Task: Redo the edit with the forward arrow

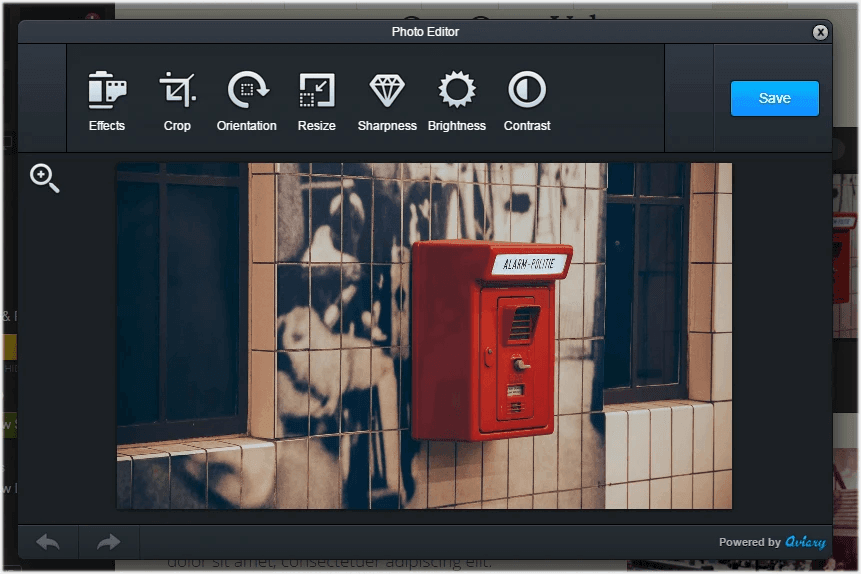Action: pyautogui.click(x=109, y=543)
